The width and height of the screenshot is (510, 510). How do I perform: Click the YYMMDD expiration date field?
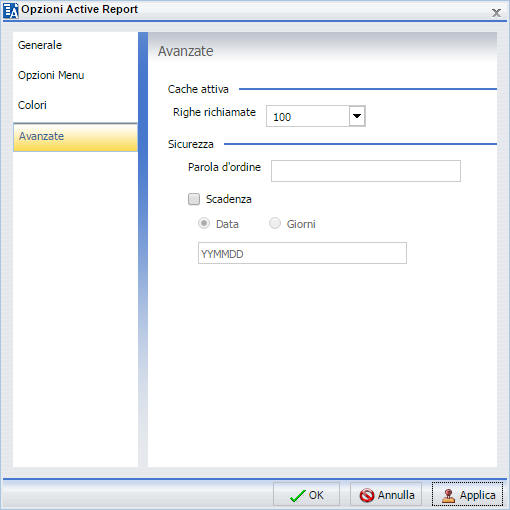coord(302,253)
